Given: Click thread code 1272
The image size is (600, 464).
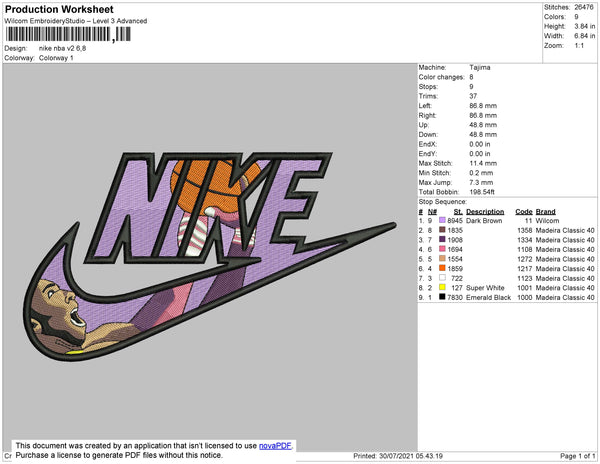Looking at the screenshot, I should [x=525, y=259].
